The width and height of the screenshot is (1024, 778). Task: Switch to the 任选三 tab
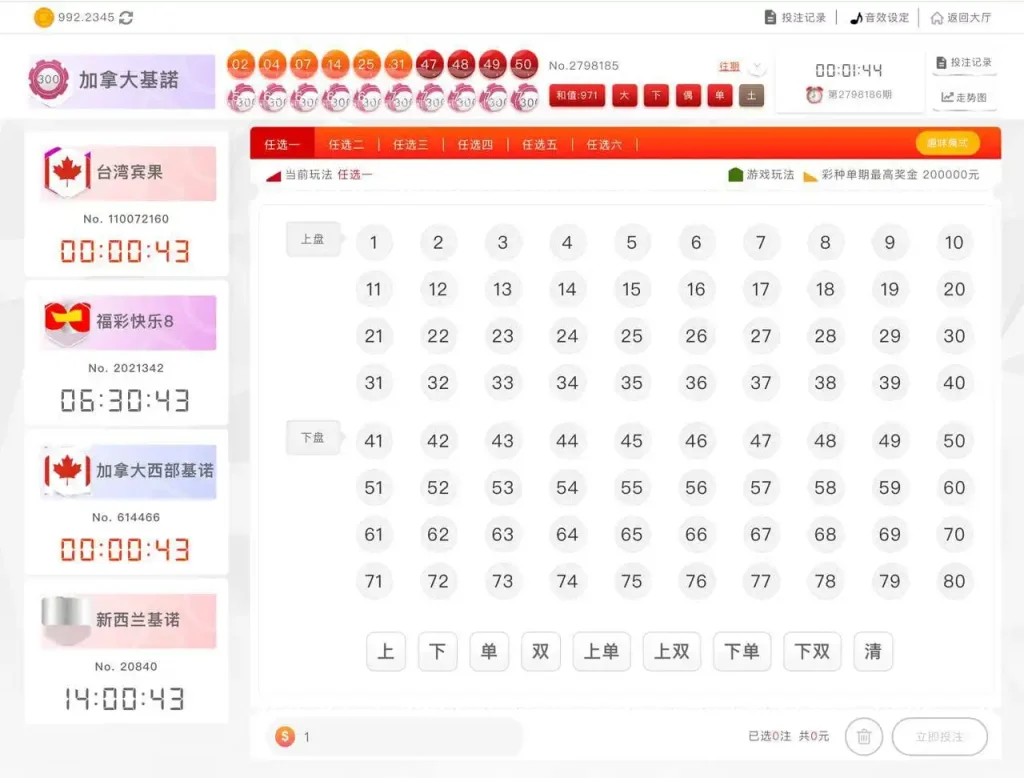point(410,145)
